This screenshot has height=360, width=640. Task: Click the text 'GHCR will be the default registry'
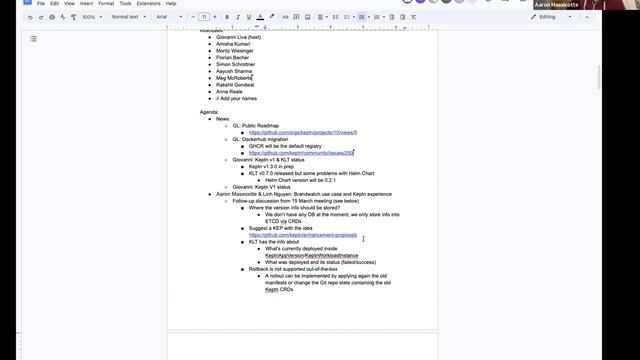[x=285, y=146]
